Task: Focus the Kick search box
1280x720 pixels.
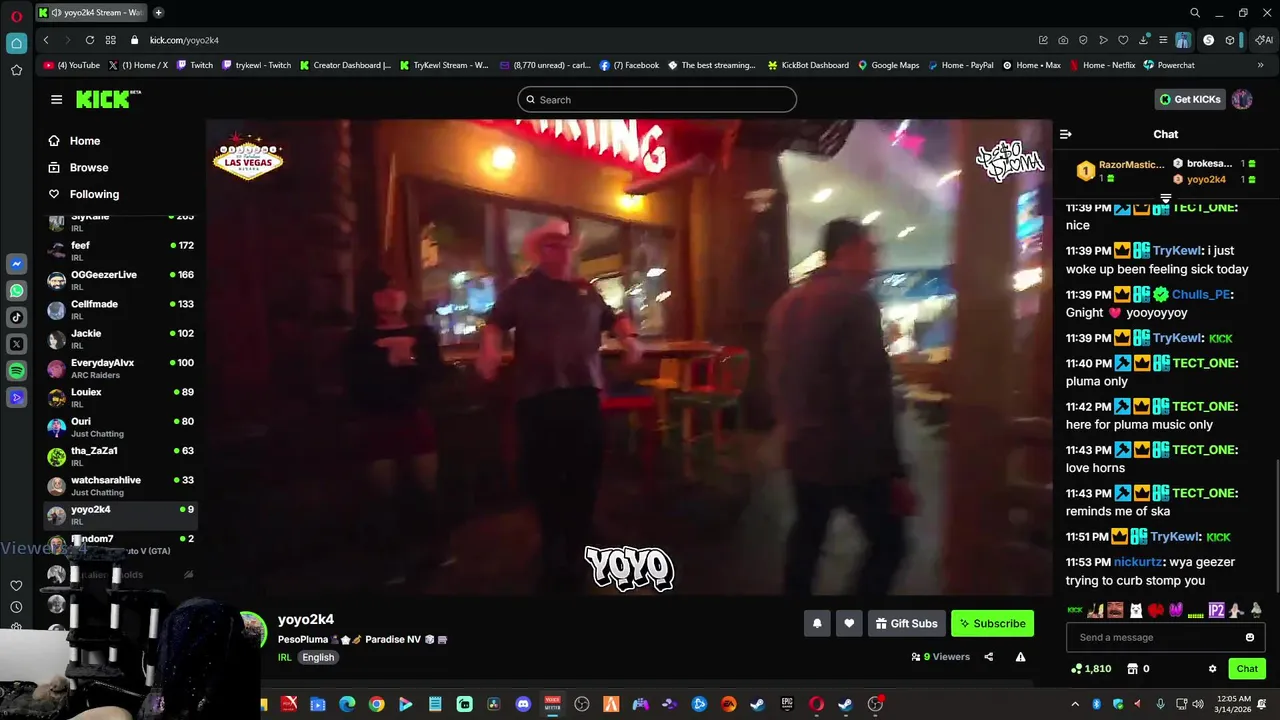Action: [x=657, y=99]
